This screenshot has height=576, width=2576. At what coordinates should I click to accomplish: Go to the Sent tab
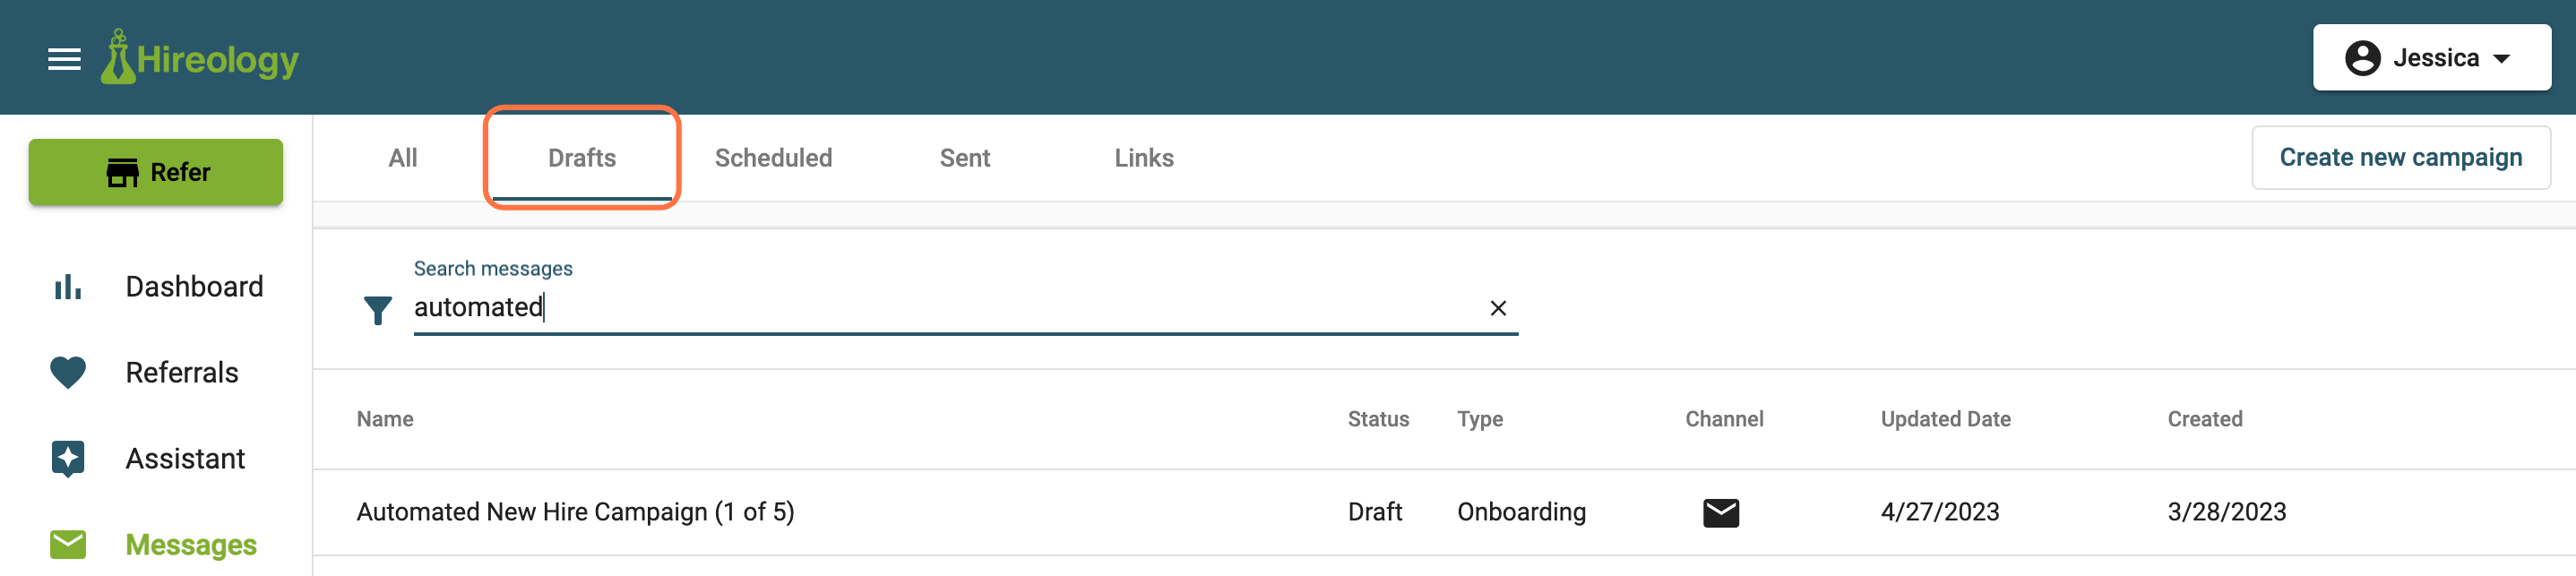(965, 158)
